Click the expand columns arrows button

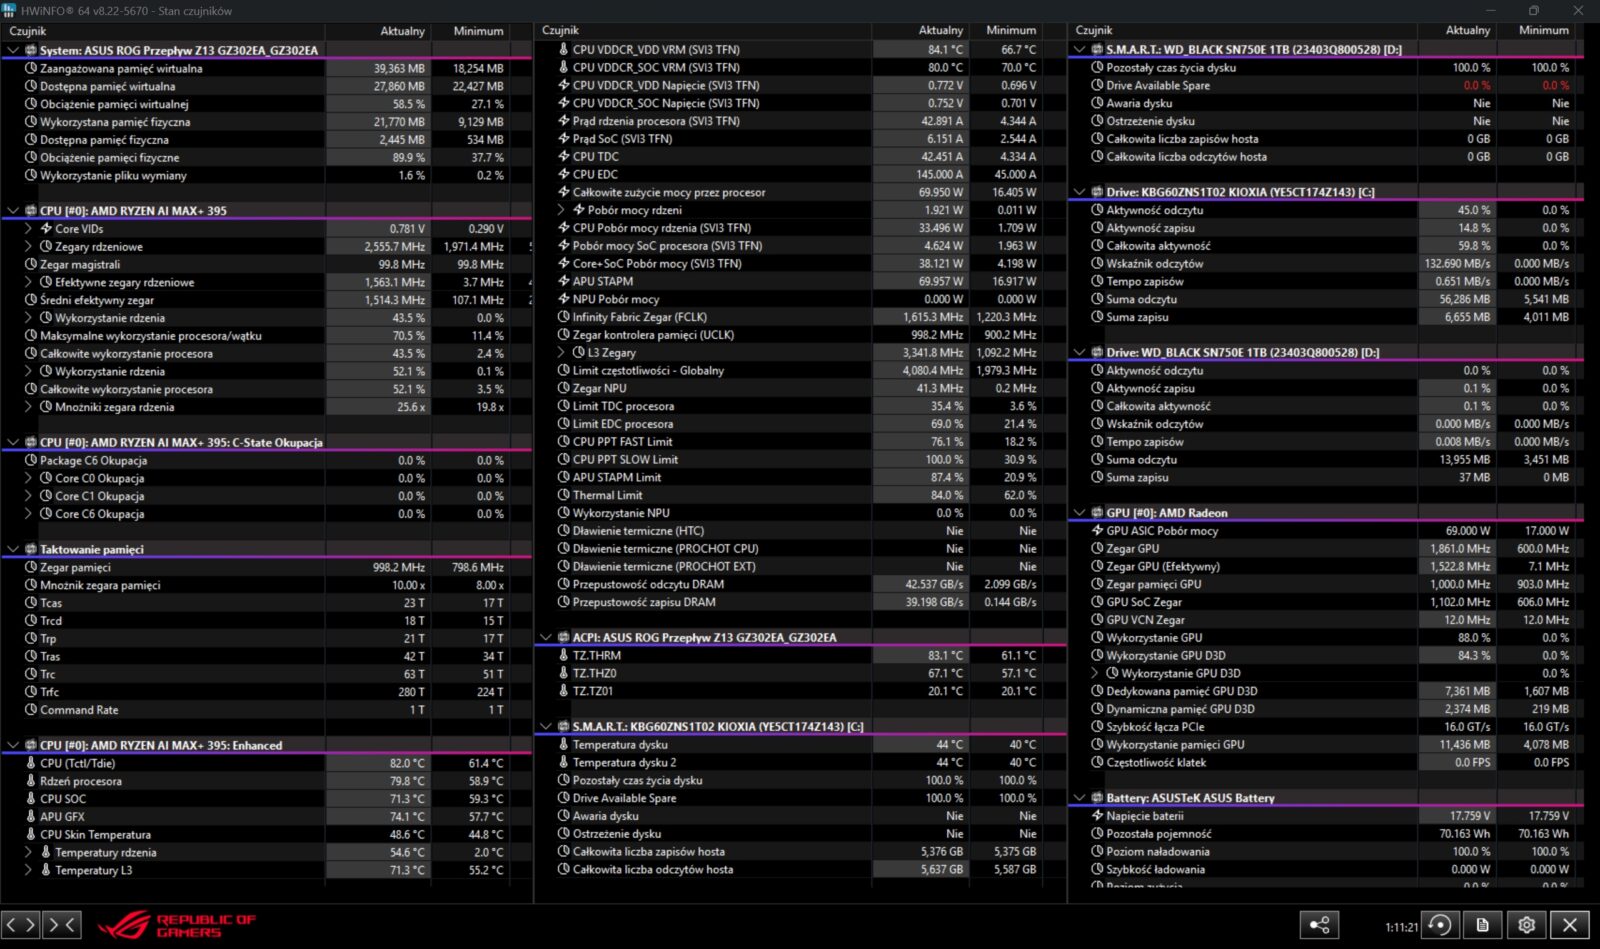pos(21,925)
